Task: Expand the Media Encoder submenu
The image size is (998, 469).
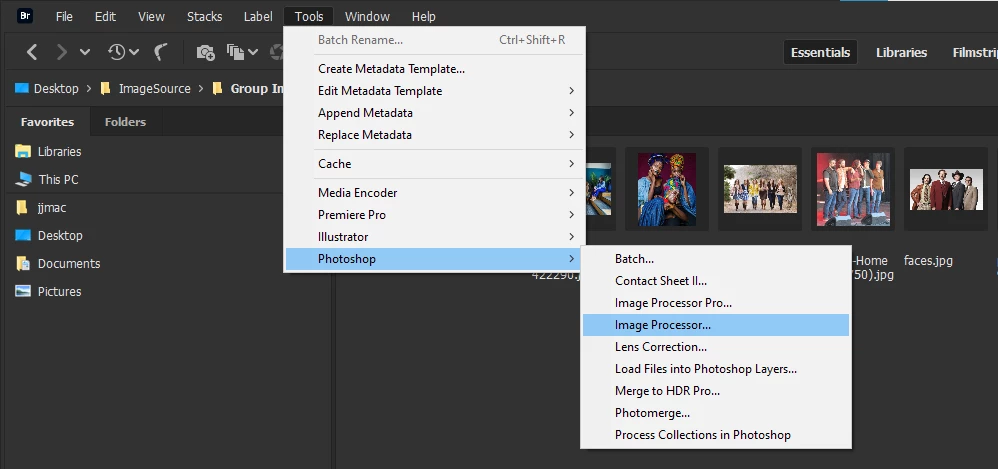Action: coord(434,193)
